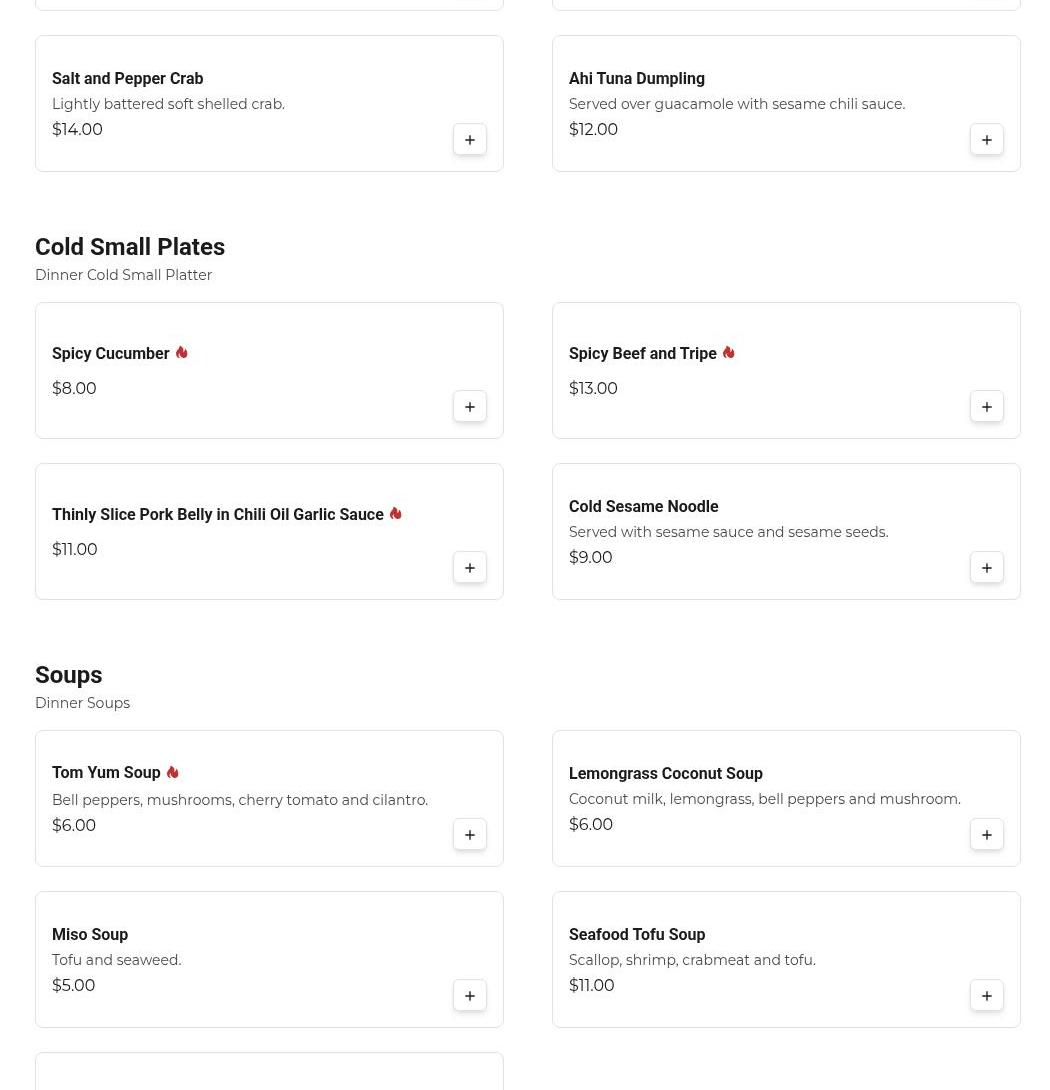Add Seafood Tofu Soup with plus icon
This screenshot has width=1050, height=1090.
(986, 996)
